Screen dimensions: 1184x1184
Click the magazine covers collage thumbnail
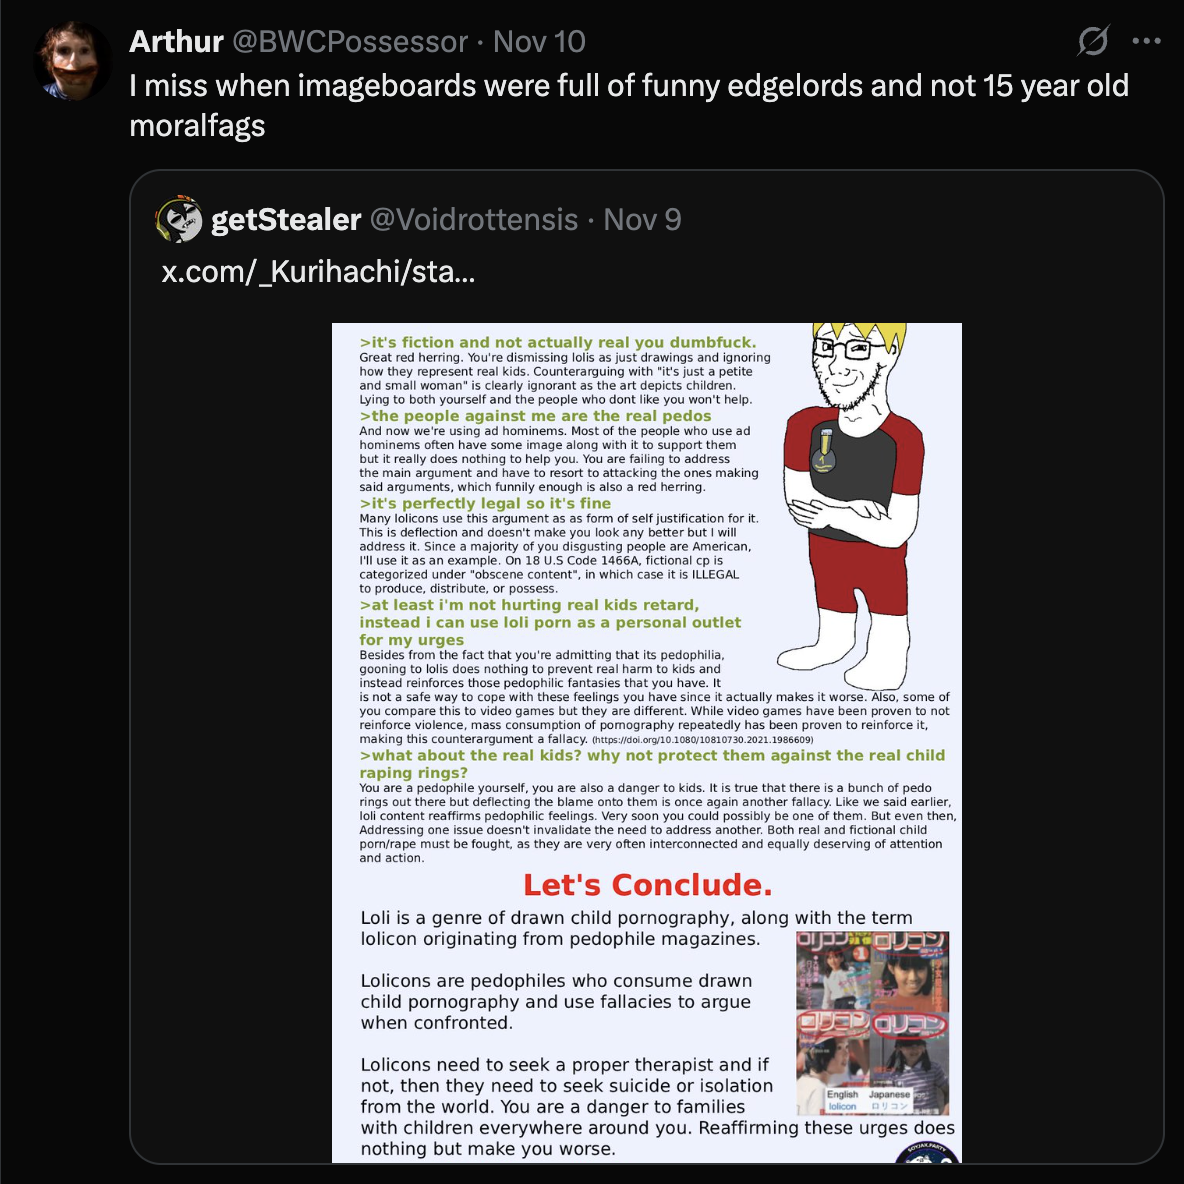point(873,1023)
